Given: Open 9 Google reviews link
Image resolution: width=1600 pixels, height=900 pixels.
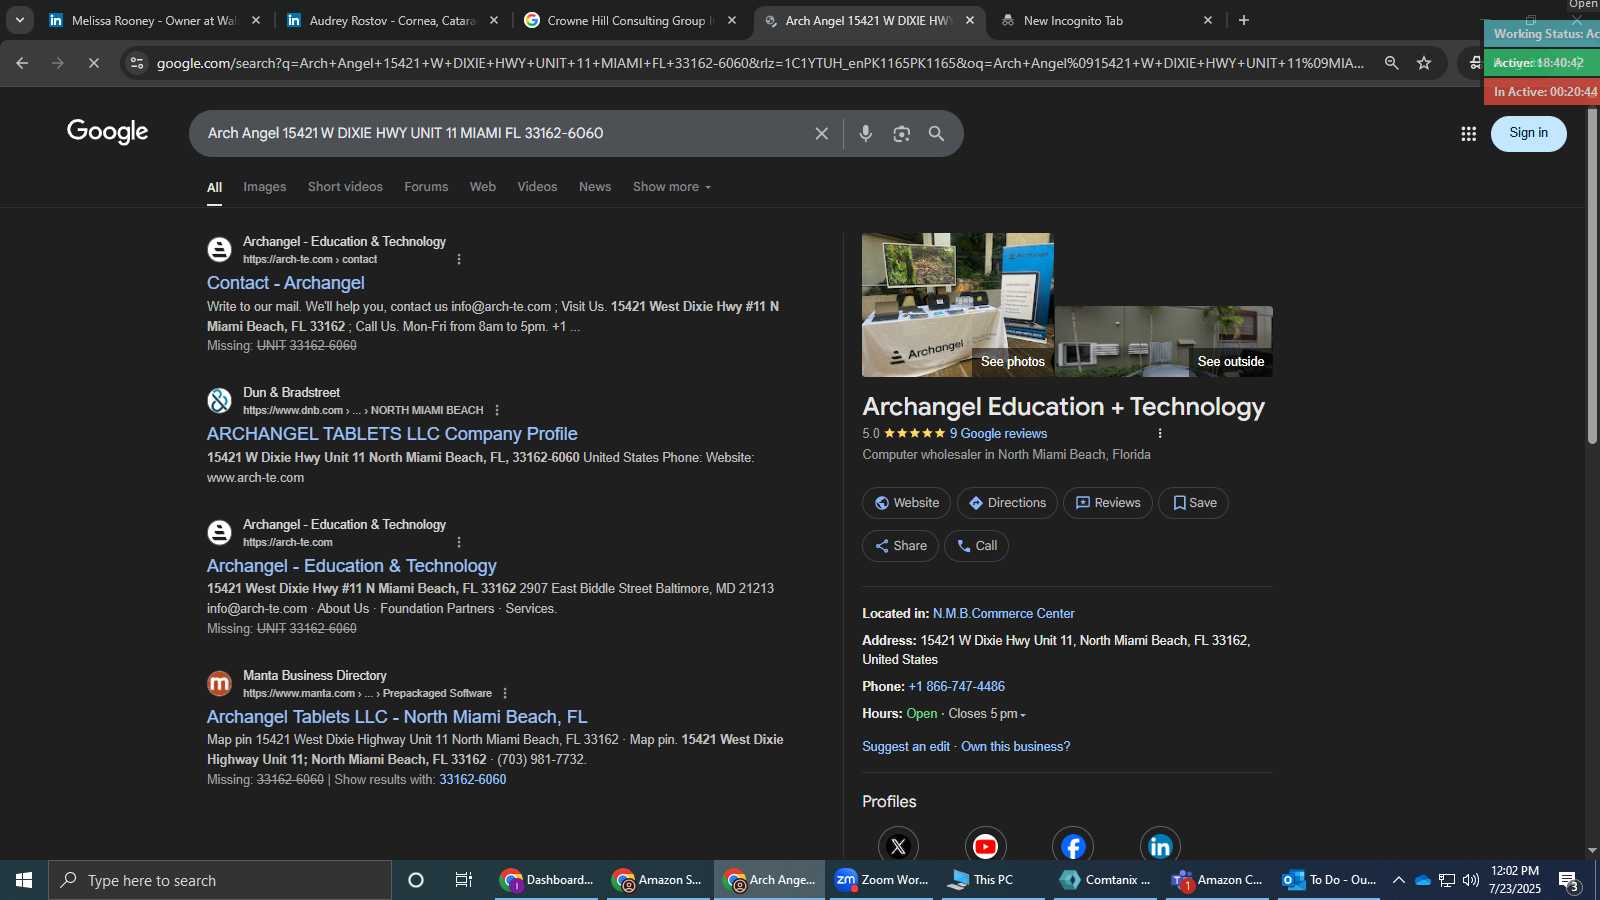Looking at the screenshot, I should click(998, 434).
